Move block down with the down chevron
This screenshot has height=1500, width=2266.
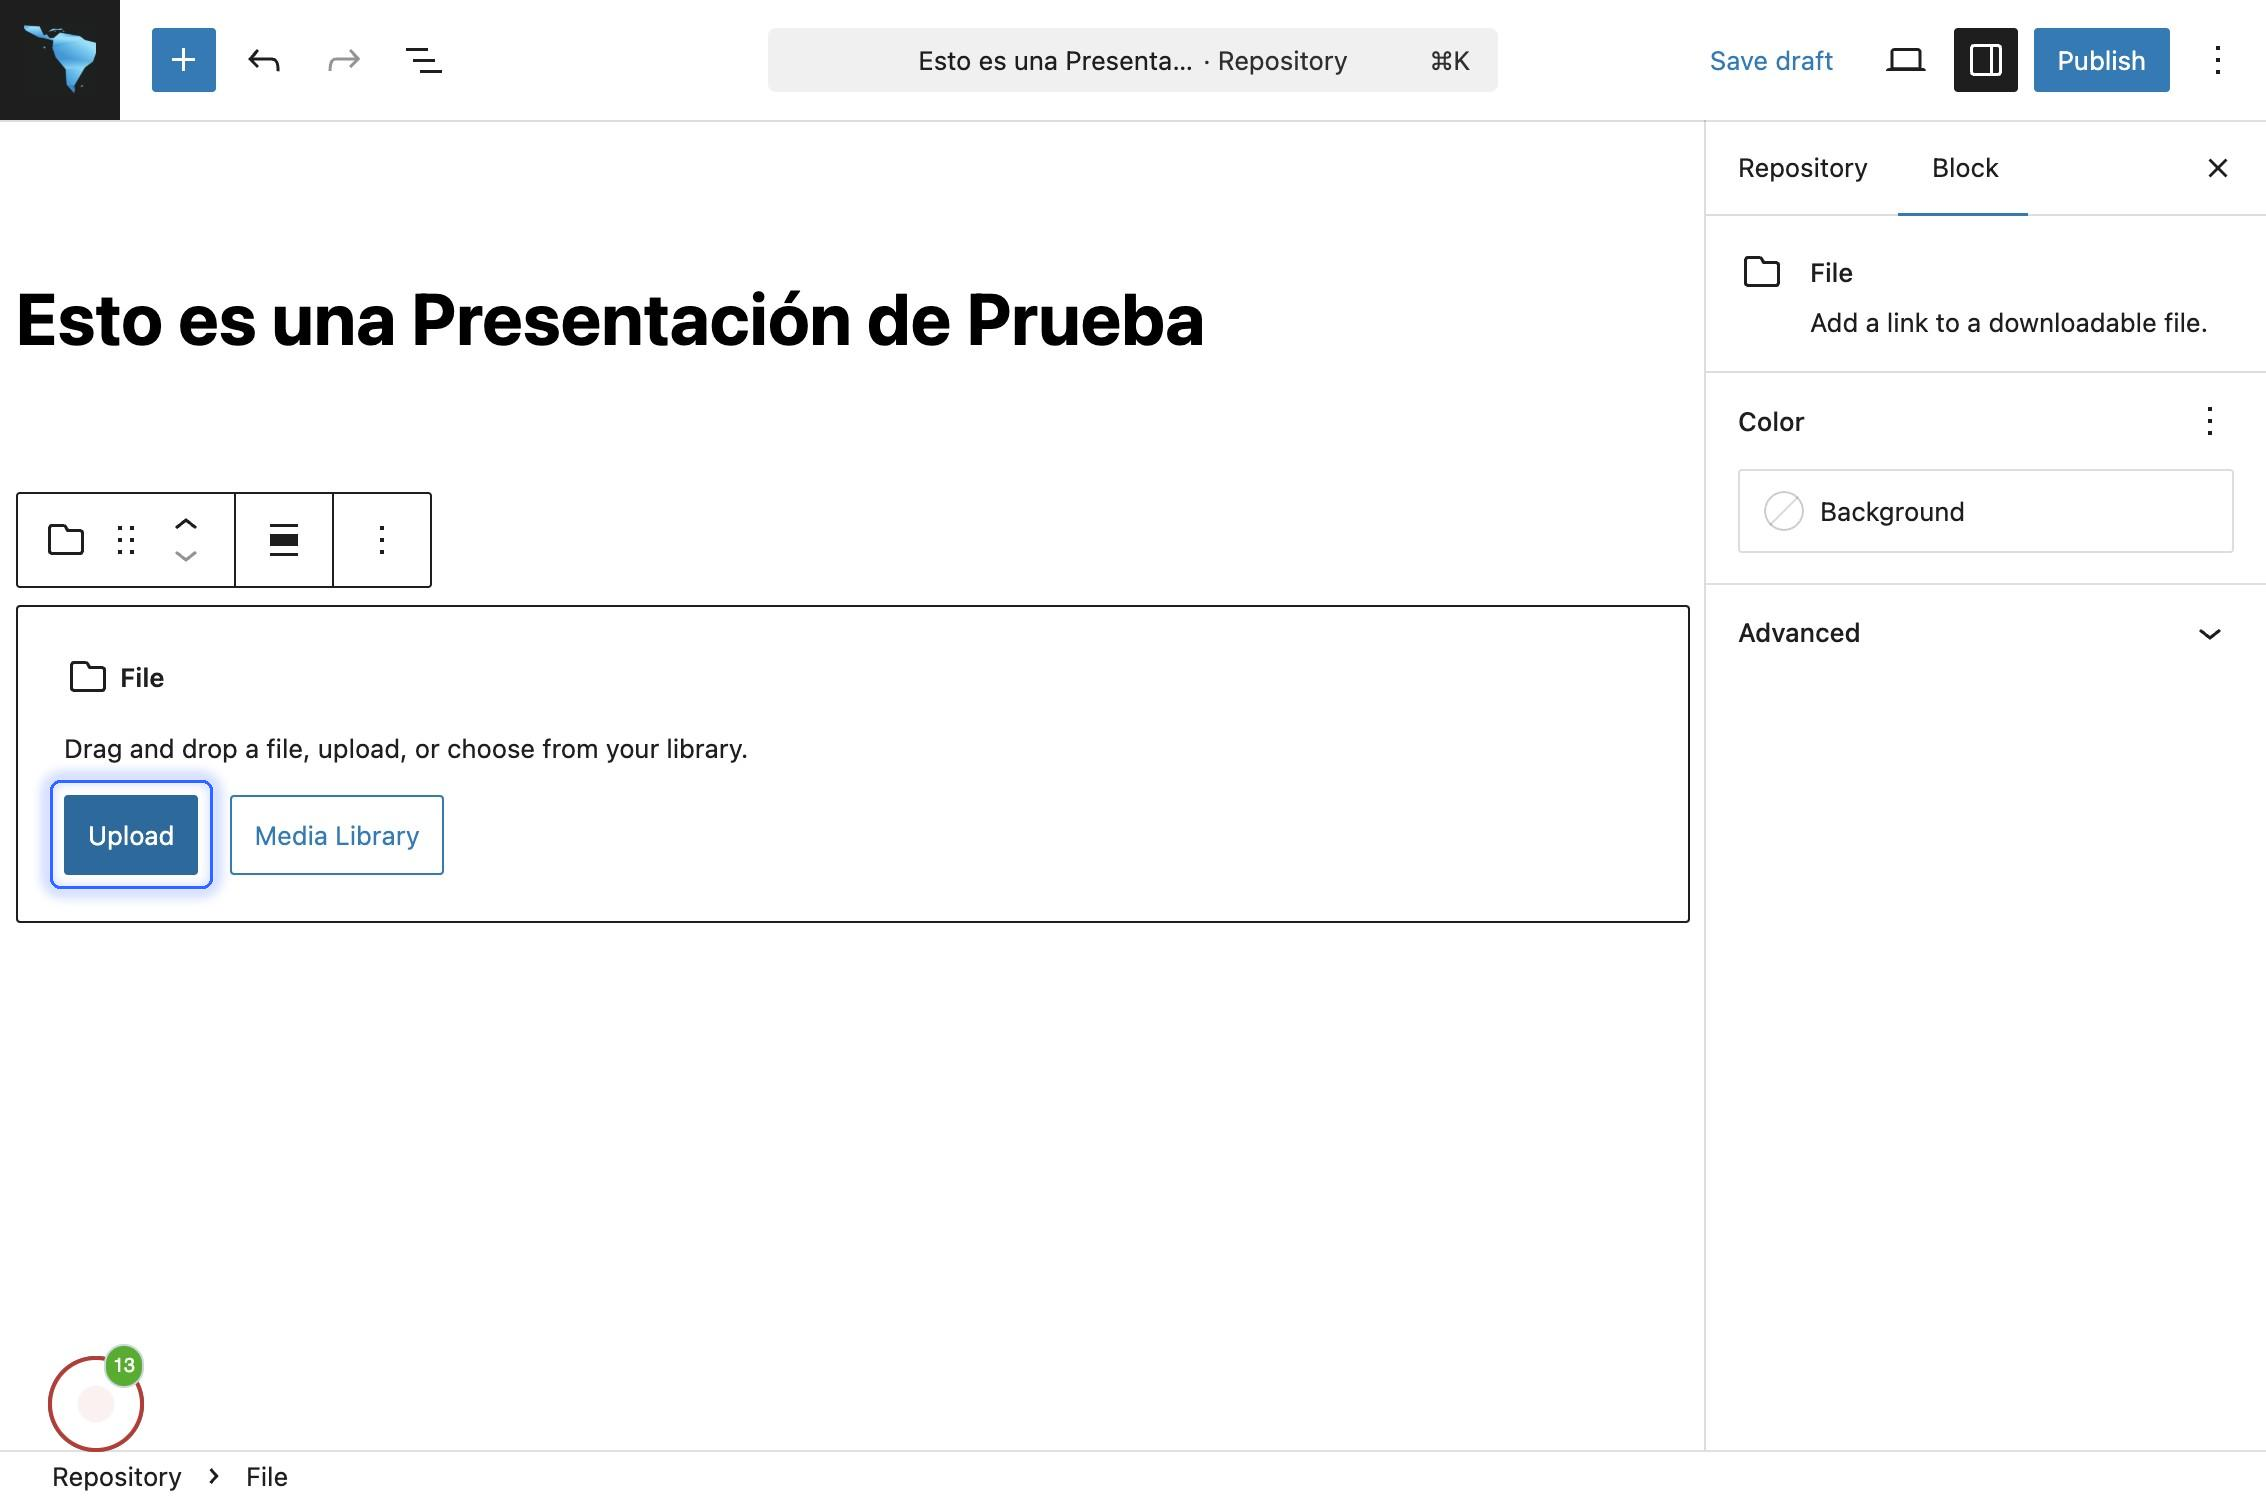186,556
